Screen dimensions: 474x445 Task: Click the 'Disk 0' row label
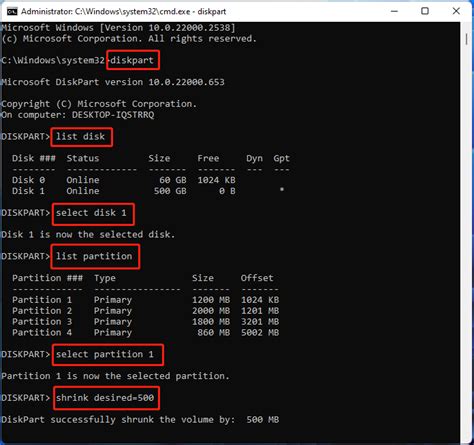28,180
